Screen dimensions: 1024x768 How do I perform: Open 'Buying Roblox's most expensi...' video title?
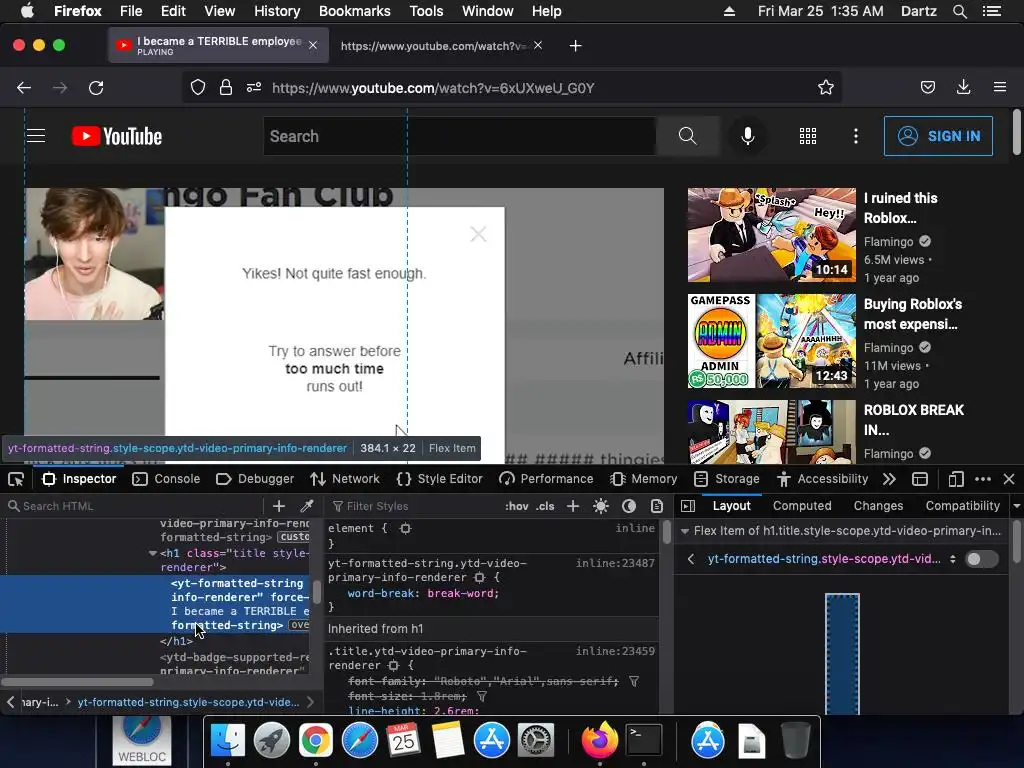(912, 314)
